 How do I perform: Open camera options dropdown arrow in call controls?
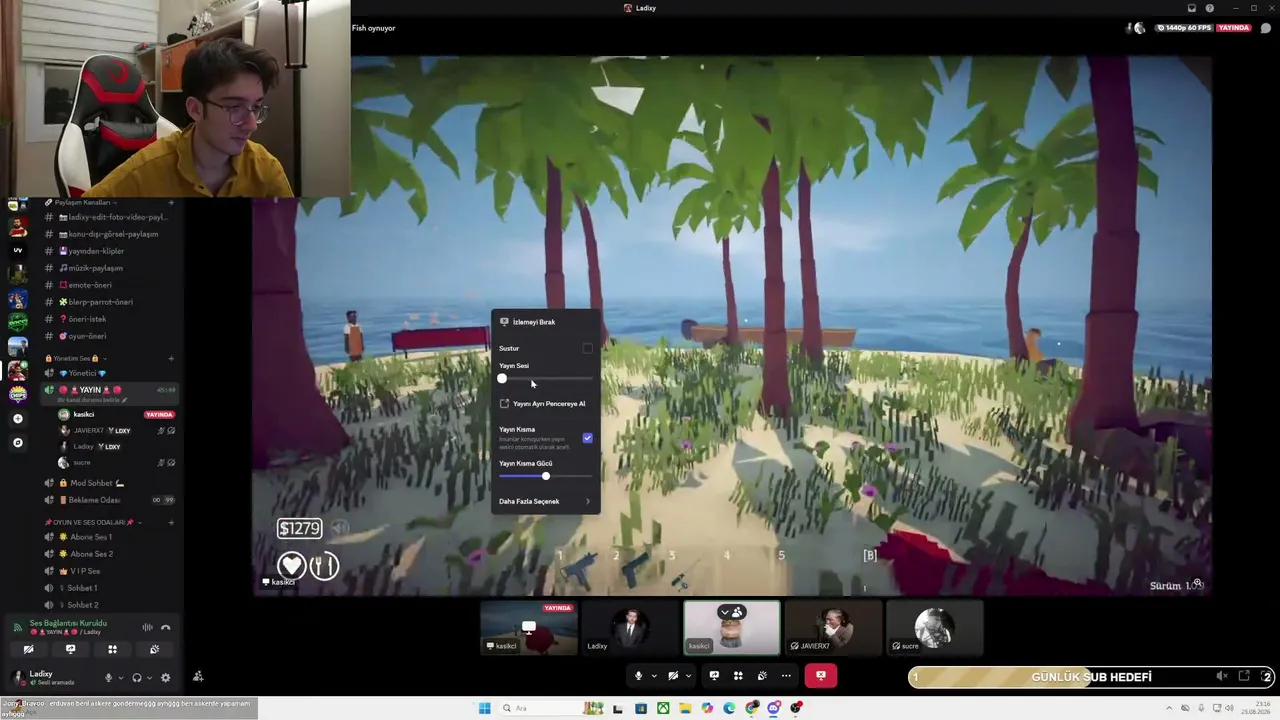[x=688, y=676]
